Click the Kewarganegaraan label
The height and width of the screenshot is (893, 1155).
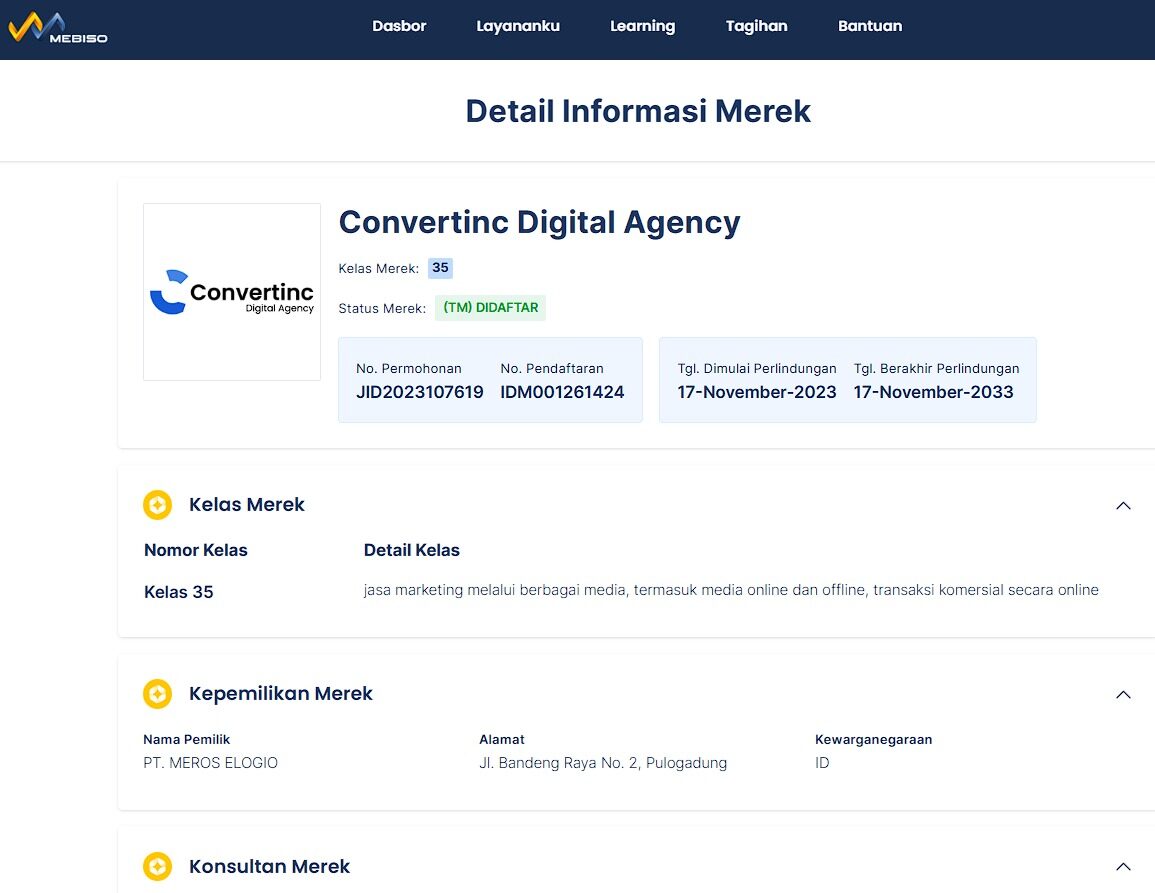pyautogui.click(x=874, y=739)
